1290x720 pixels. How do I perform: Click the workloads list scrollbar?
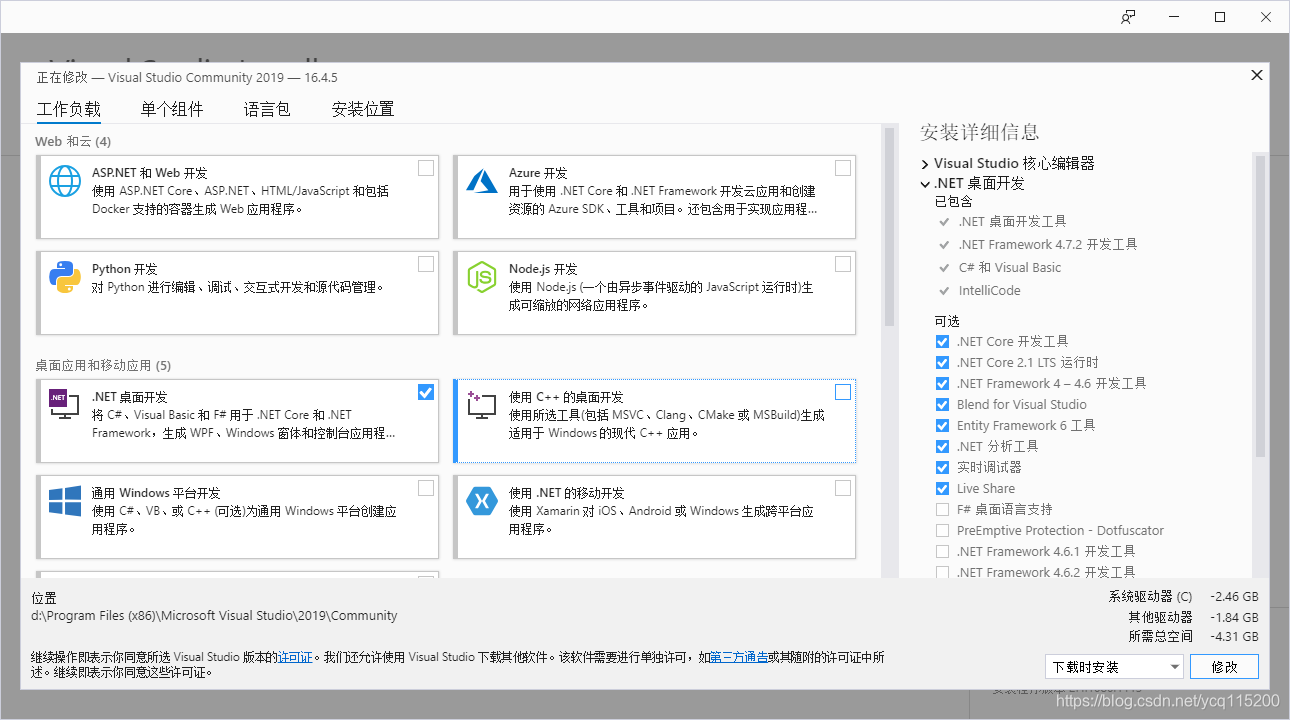click(889, 225)
